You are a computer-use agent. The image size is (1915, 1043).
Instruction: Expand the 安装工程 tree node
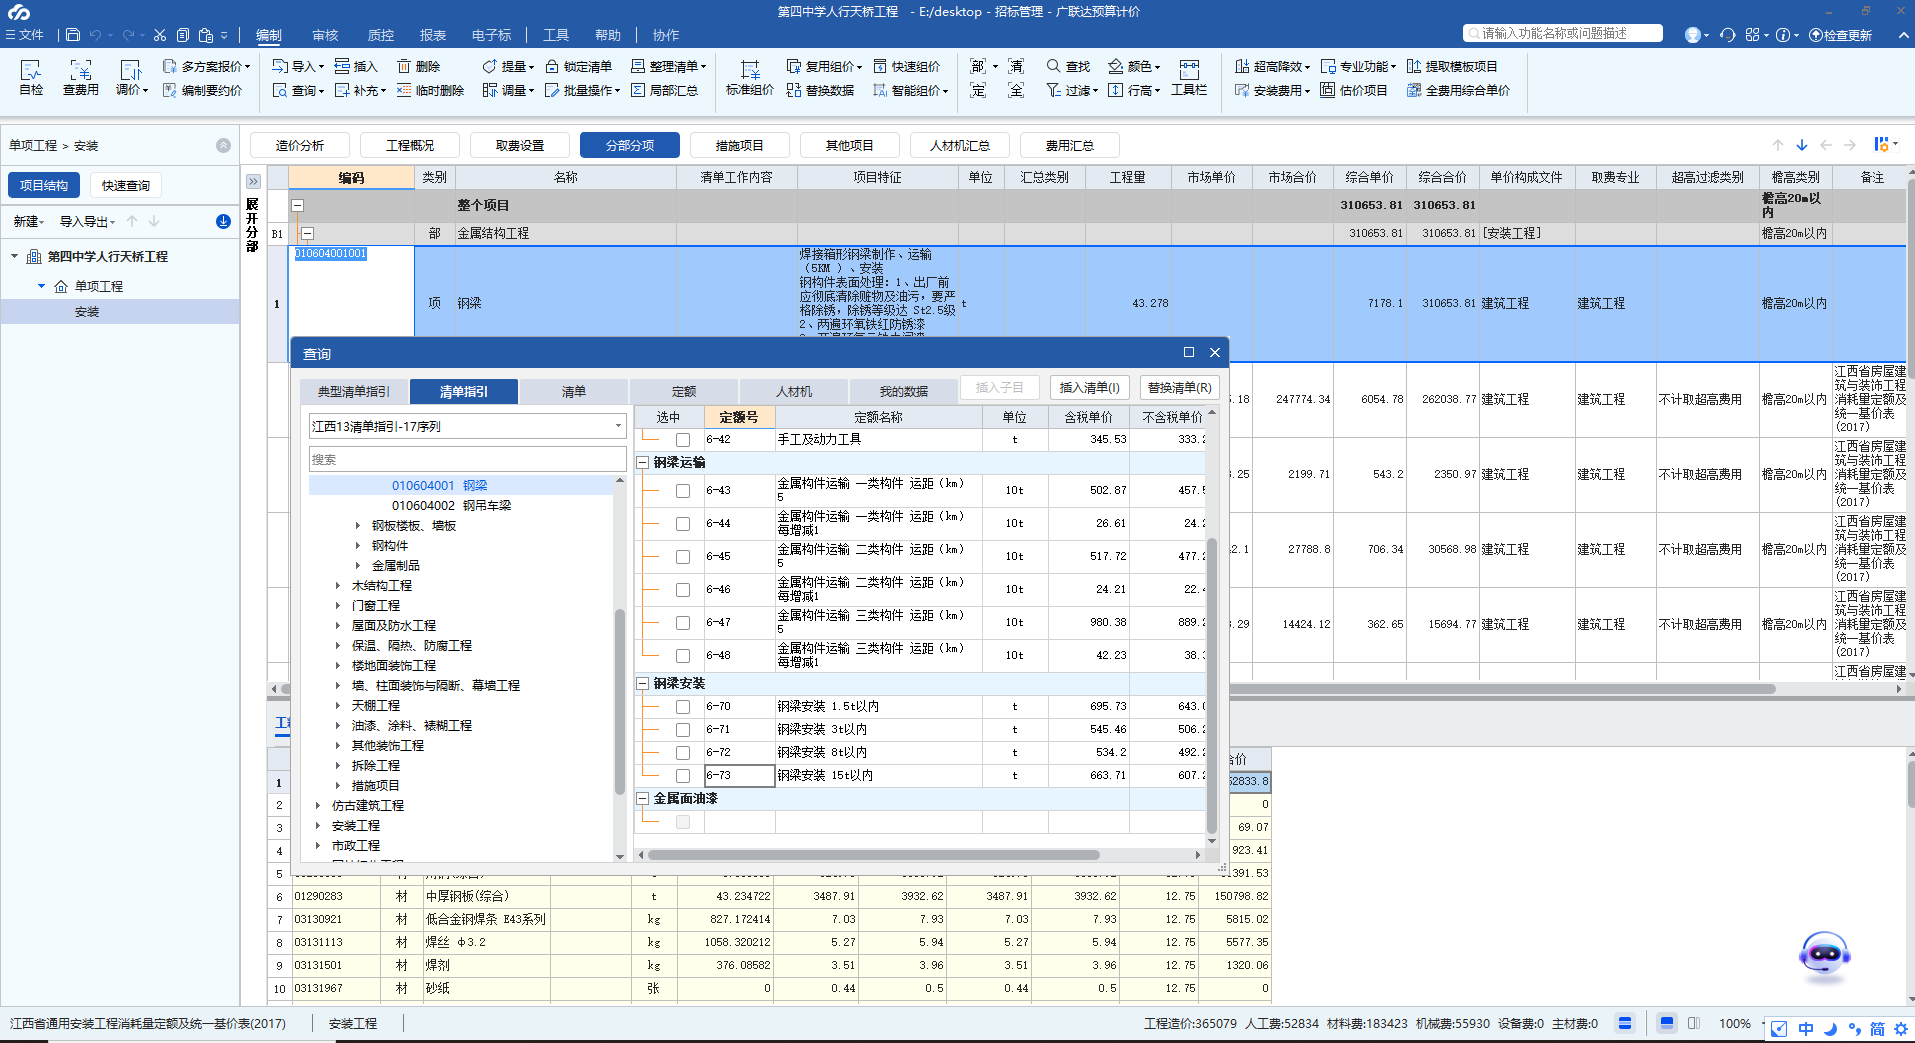318,826
